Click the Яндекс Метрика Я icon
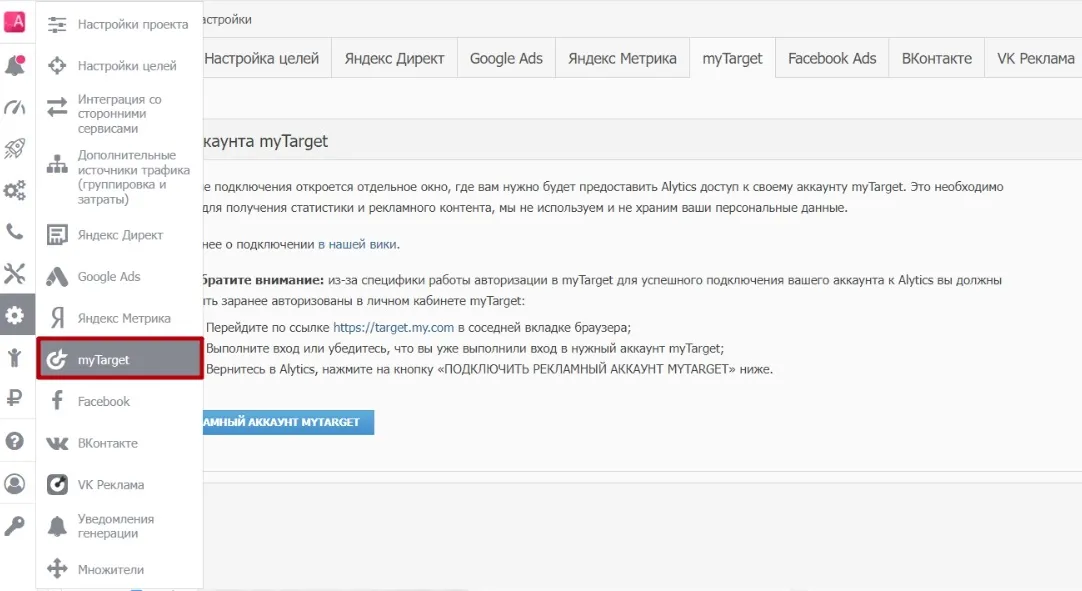This screenshot has height=591, width=1082. (x=57, y=318)
